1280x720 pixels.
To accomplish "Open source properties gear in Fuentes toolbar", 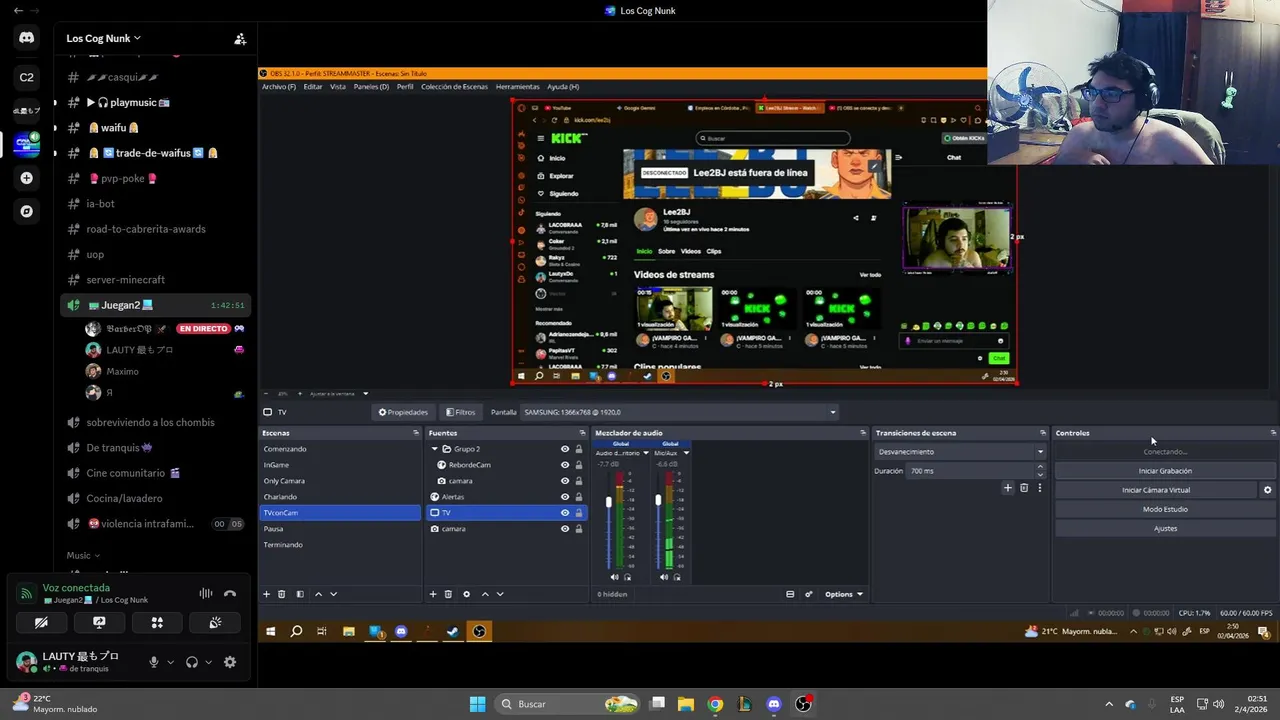I will pos(466,594).
